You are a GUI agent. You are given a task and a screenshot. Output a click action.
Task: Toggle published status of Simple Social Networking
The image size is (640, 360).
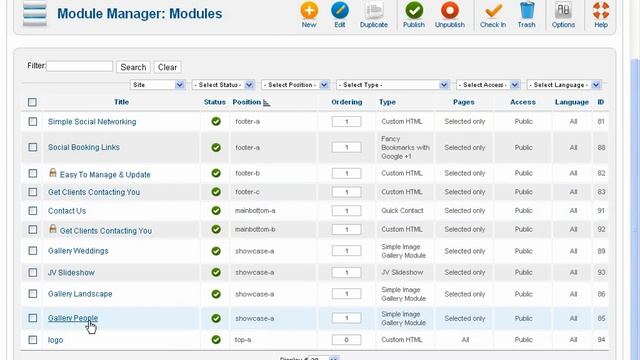[x=216, y=121]
